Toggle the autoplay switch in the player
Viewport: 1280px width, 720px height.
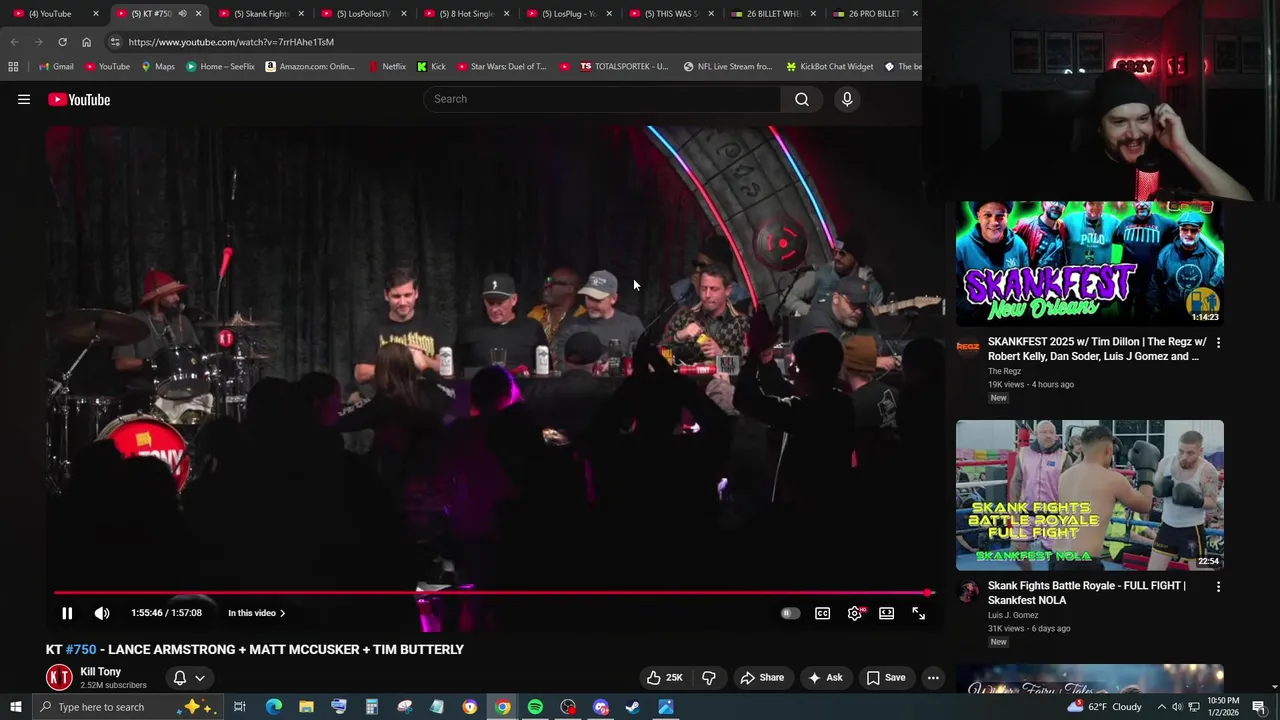pos(790,613)
